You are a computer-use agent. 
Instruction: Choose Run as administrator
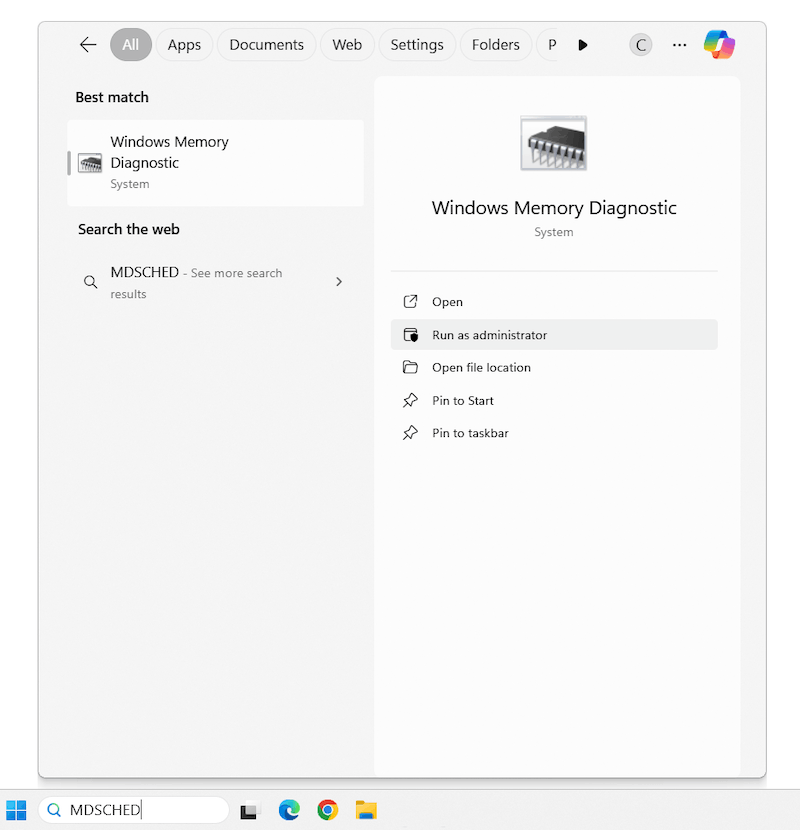[554, 335]
